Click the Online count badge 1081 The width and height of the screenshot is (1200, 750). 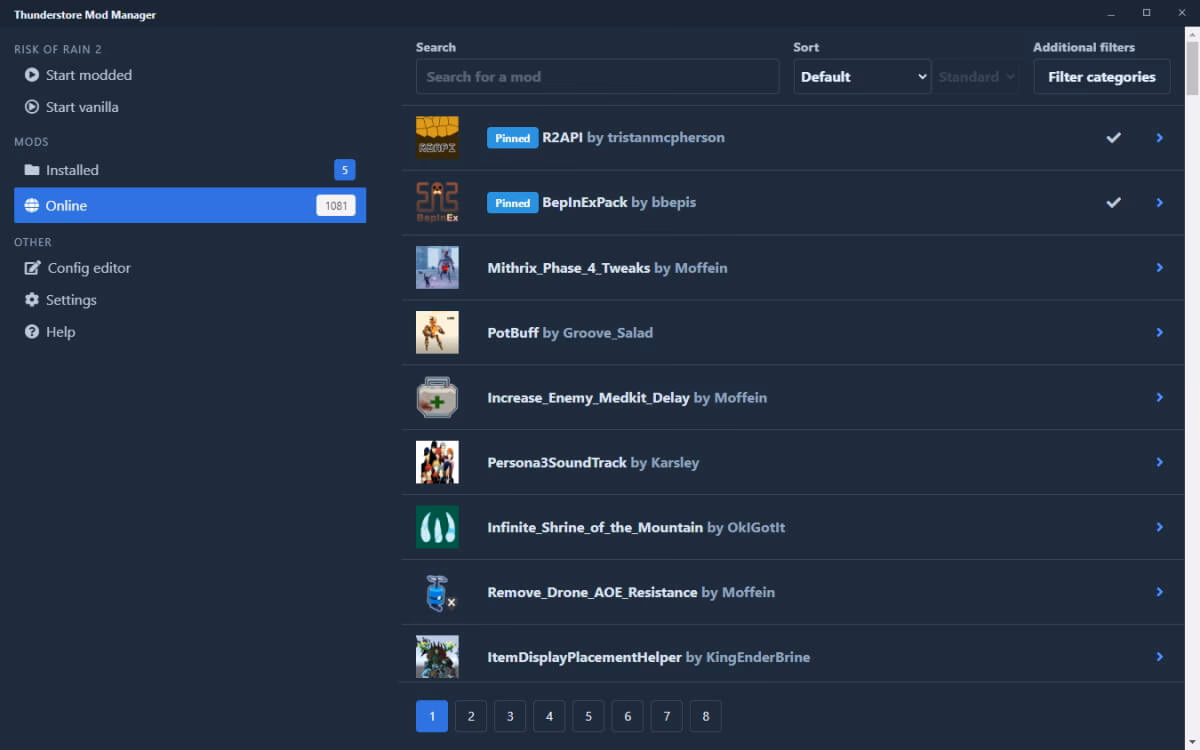tap(336, 206)
